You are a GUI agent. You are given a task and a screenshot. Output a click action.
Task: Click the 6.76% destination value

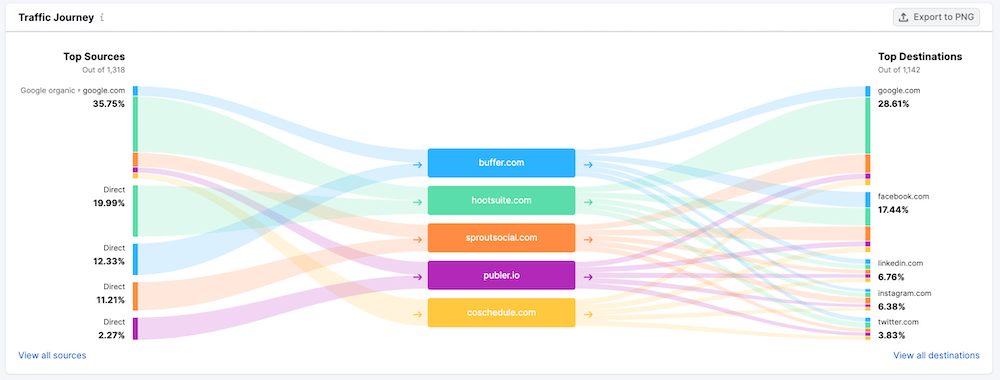[892, 277]
